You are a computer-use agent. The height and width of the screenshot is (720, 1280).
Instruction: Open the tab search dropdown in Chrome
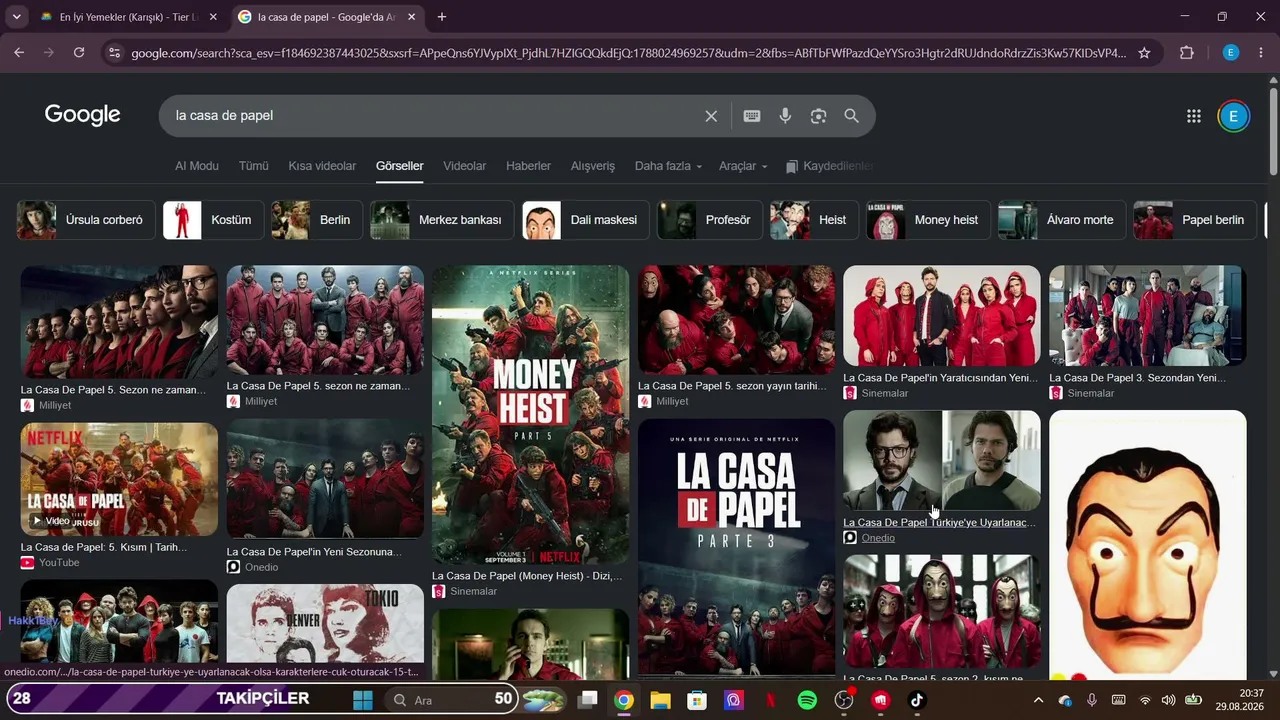point(17,17)
